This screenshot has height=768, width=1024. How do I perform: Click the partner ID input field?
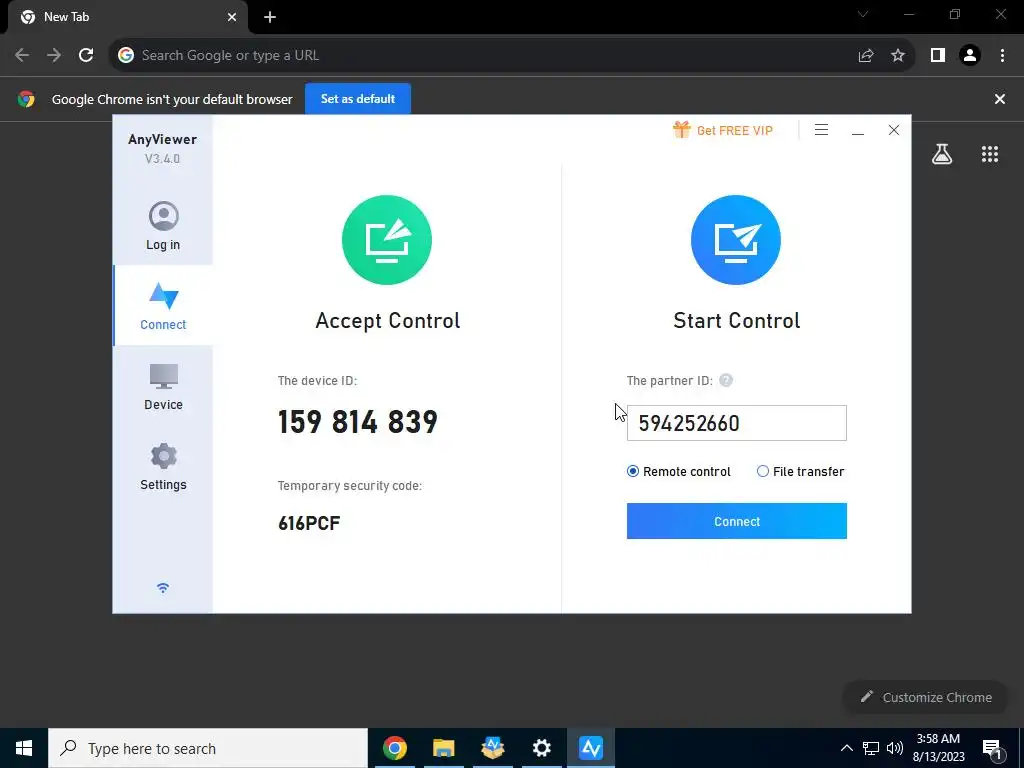click(x=737, y=423)
